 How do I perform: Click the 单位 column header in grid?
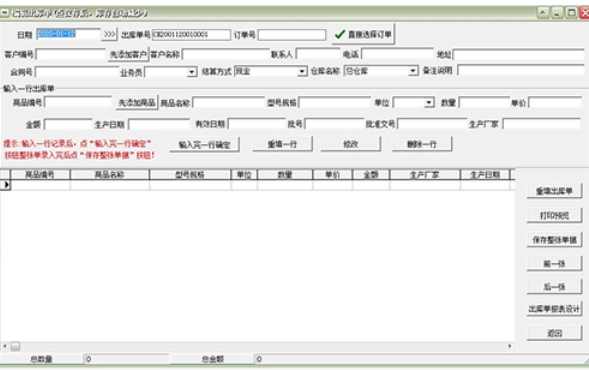click(x=244, y=175)
